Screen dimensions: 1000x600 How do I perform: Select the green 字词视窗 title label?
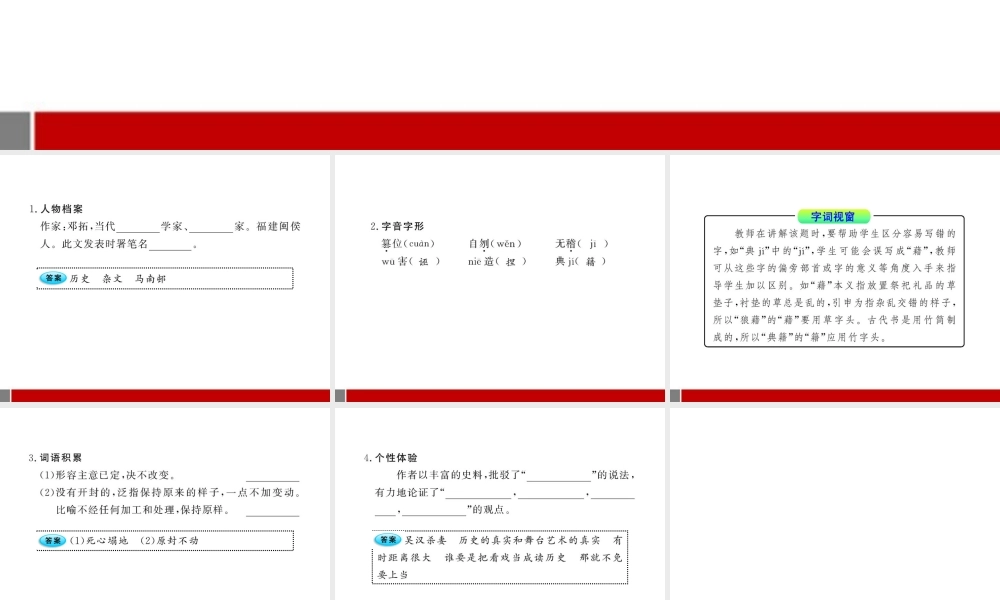coord(833,217)
